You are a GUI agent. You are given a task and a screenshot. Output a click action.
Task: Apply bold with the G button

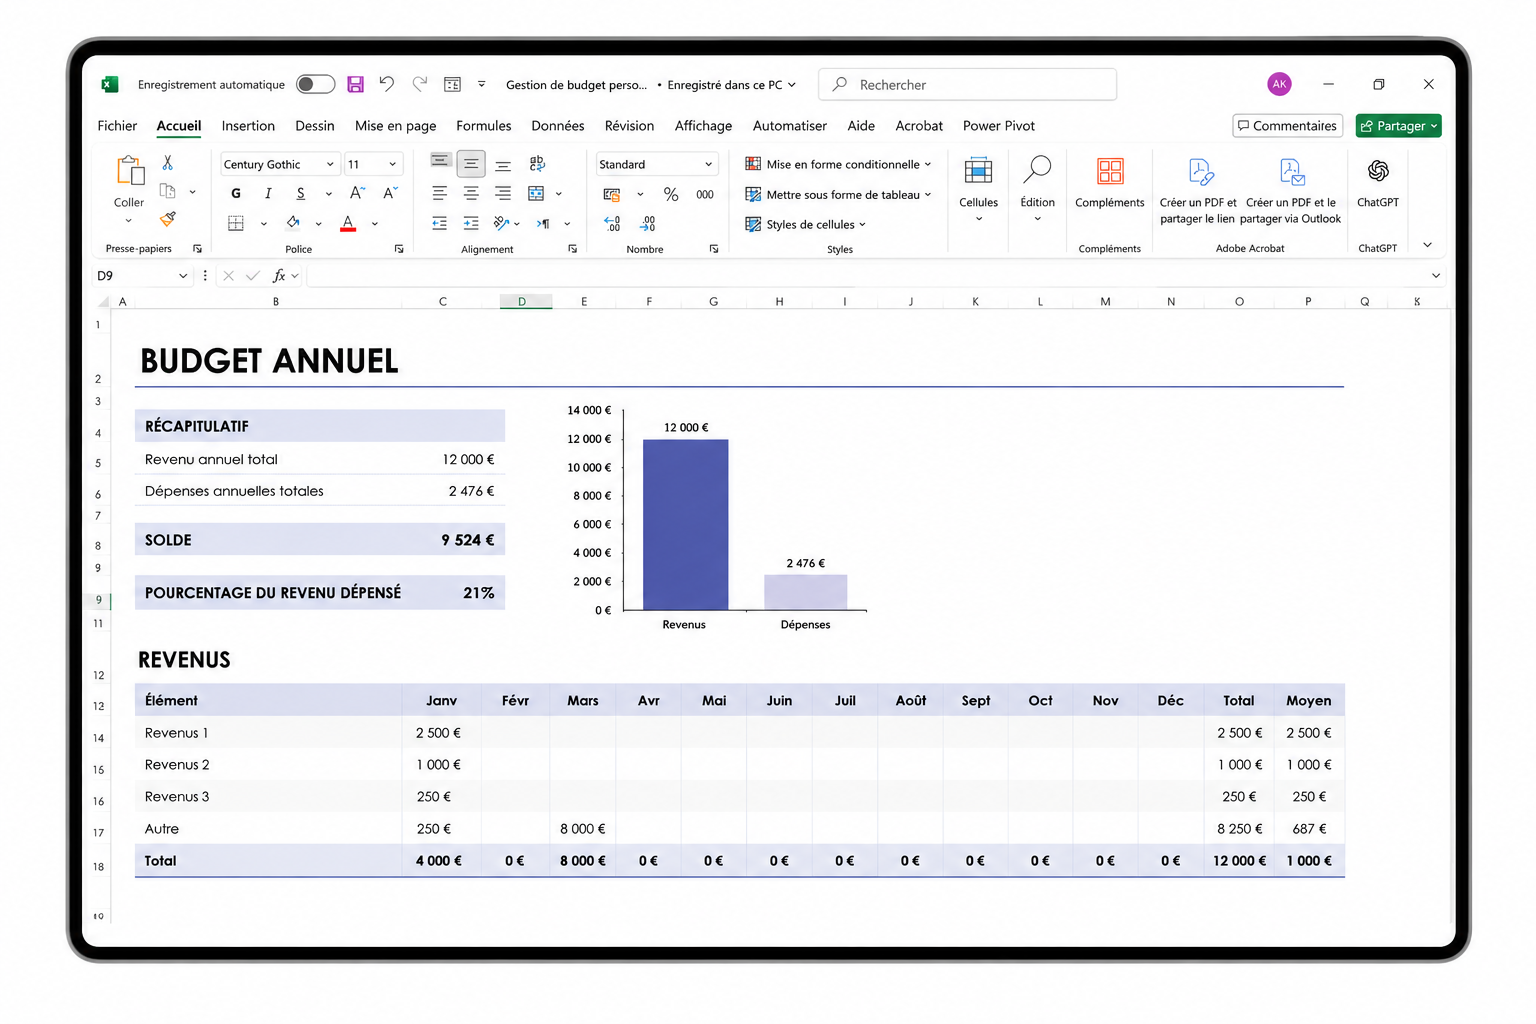236,193
